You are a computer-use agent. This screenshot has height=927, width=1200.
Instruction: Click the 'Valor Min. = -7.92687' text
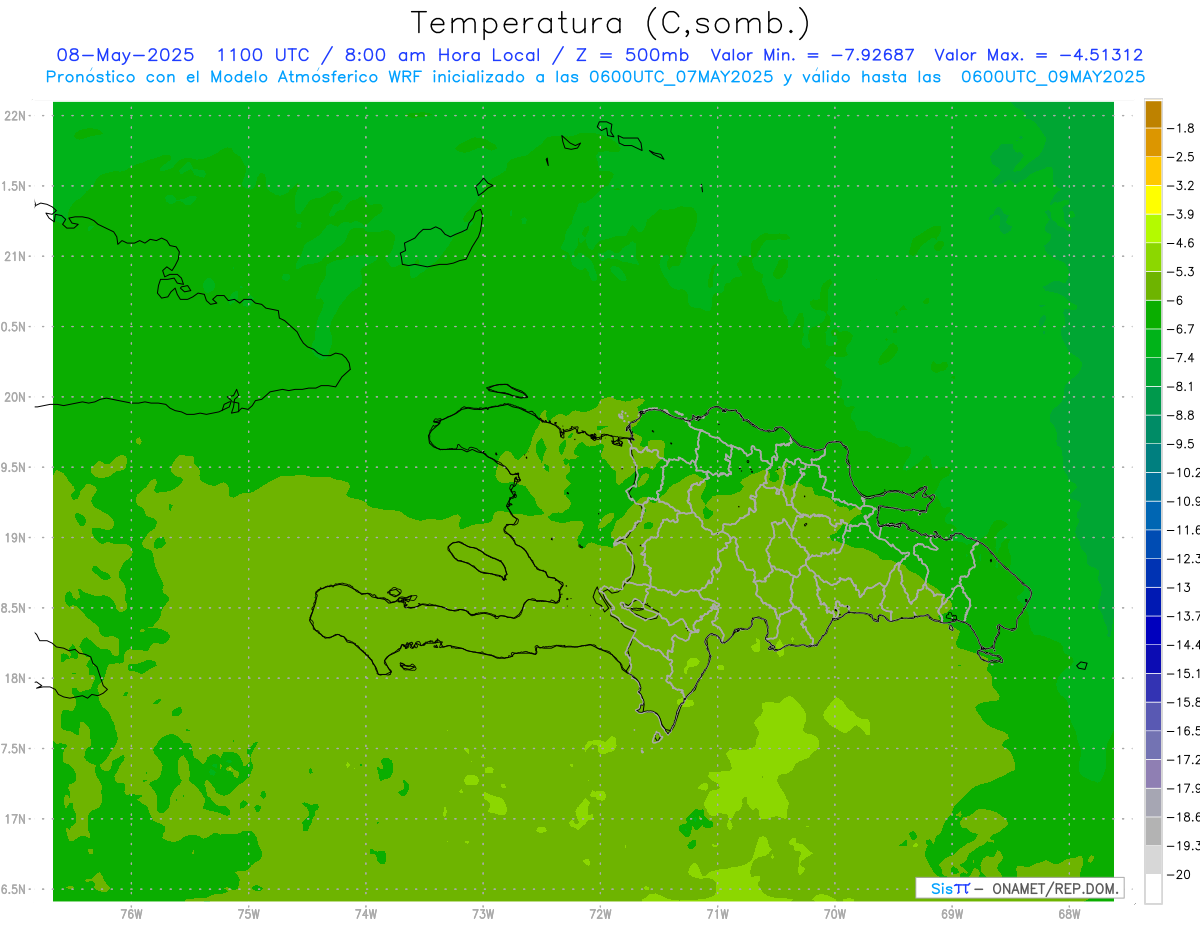(812, 56)
